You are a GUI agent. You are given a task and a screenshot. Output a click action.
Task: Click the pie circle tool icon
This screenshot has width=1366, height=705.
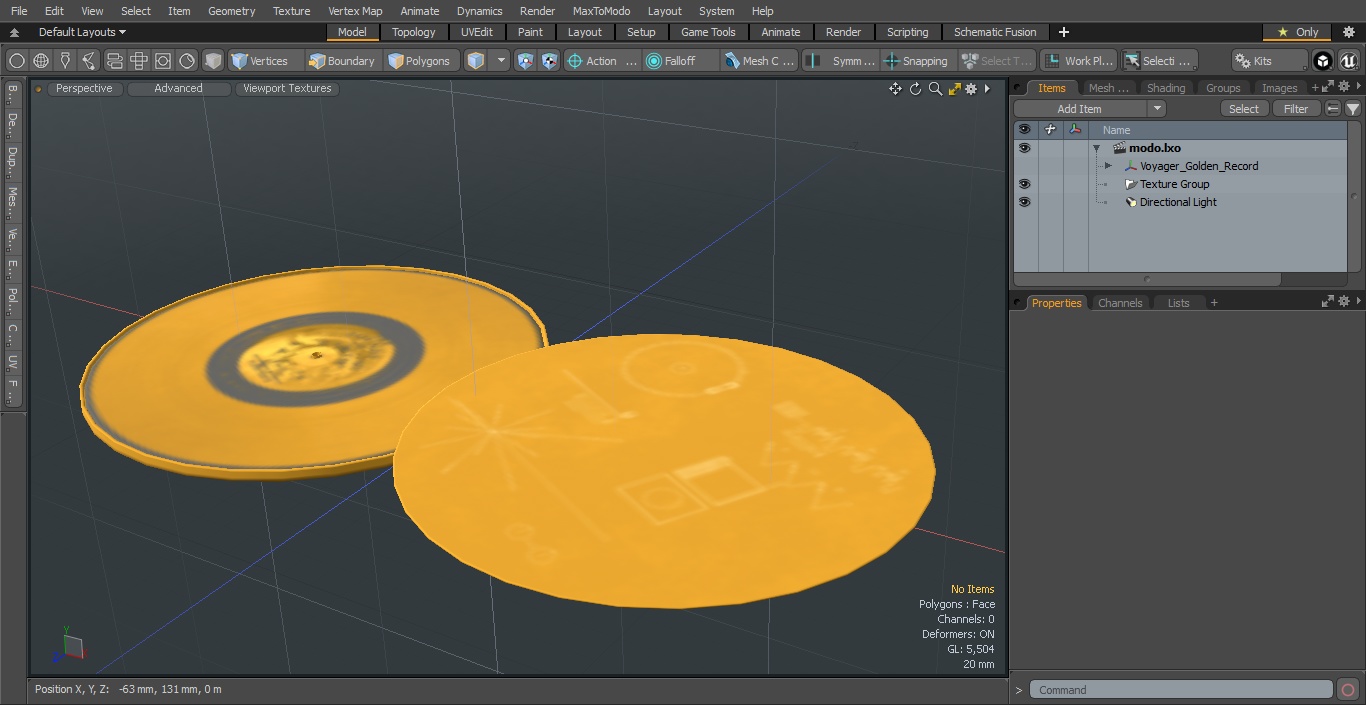187,61
